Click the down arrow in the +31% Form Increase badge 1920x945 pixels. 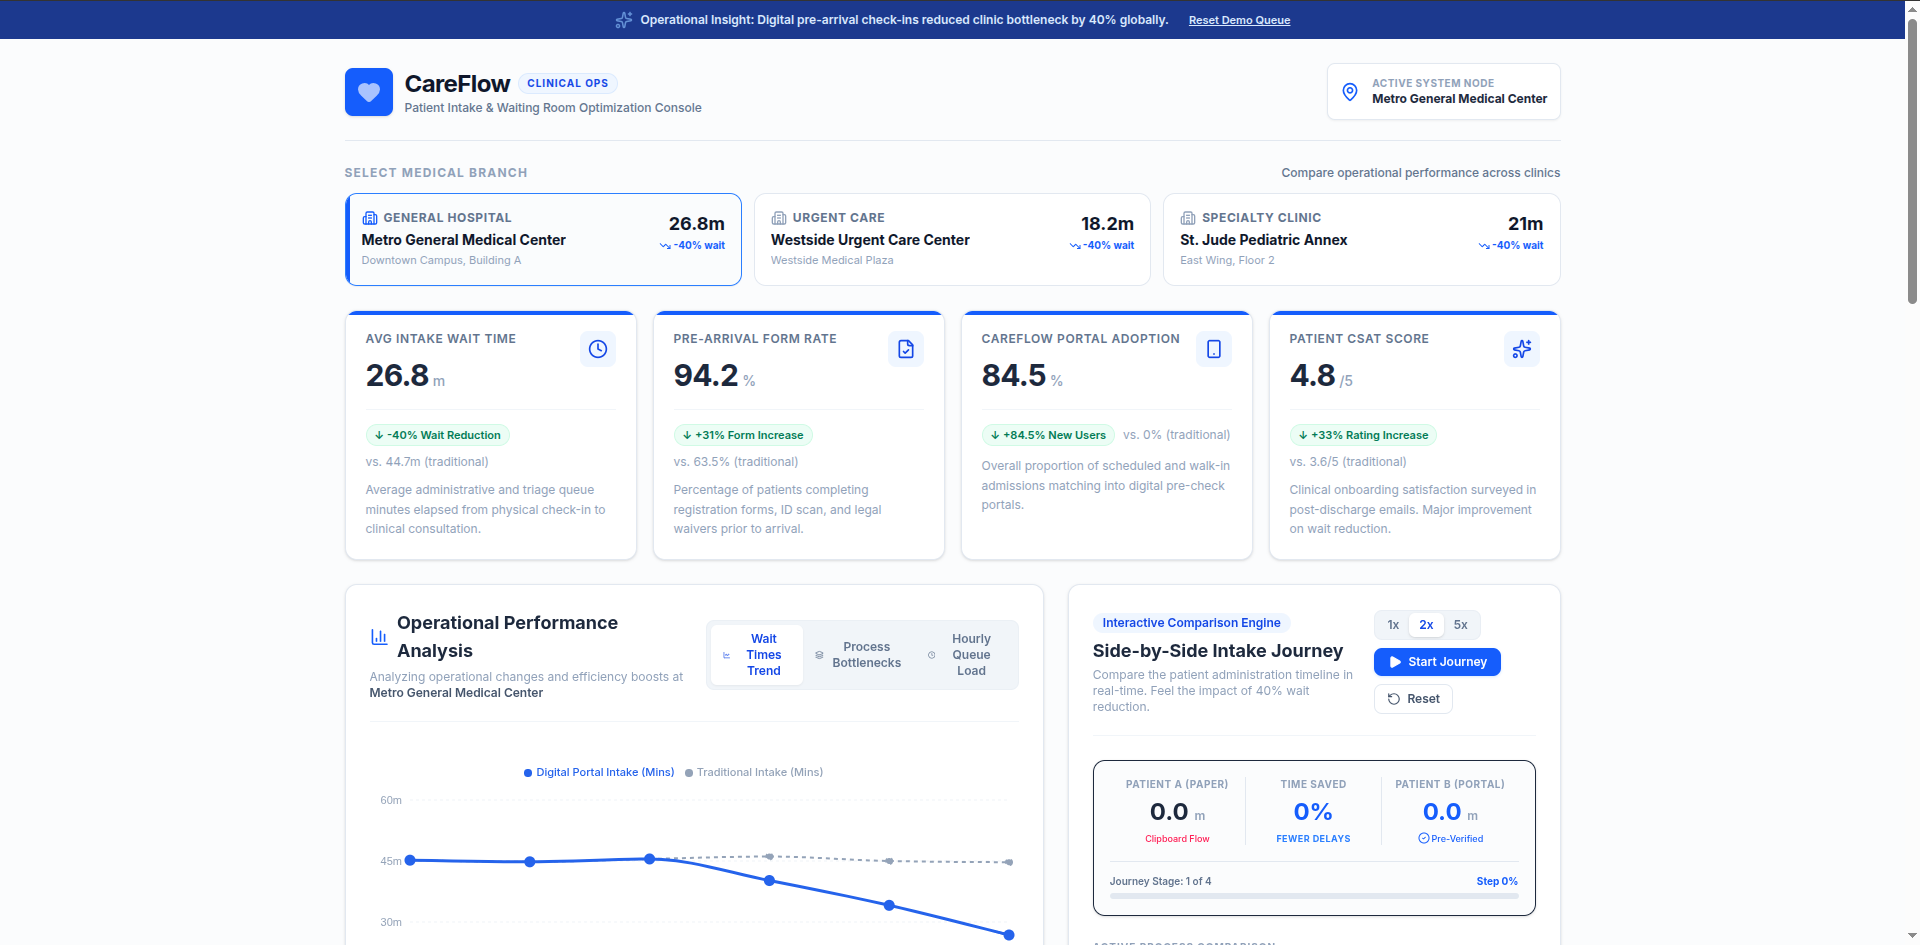coord(687,435)
